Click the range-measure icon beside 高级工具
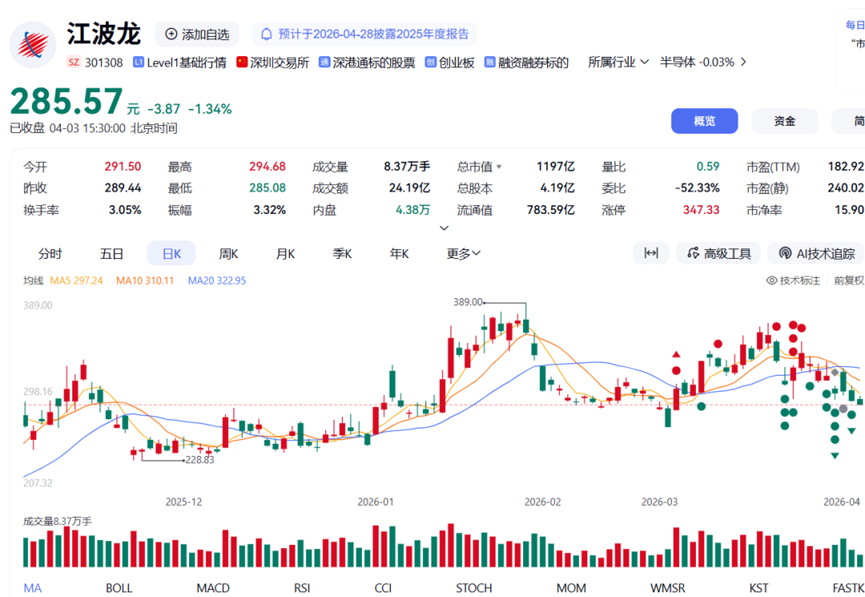The height and width of the screenshot is (597, 865). click(x=651, y=254)
